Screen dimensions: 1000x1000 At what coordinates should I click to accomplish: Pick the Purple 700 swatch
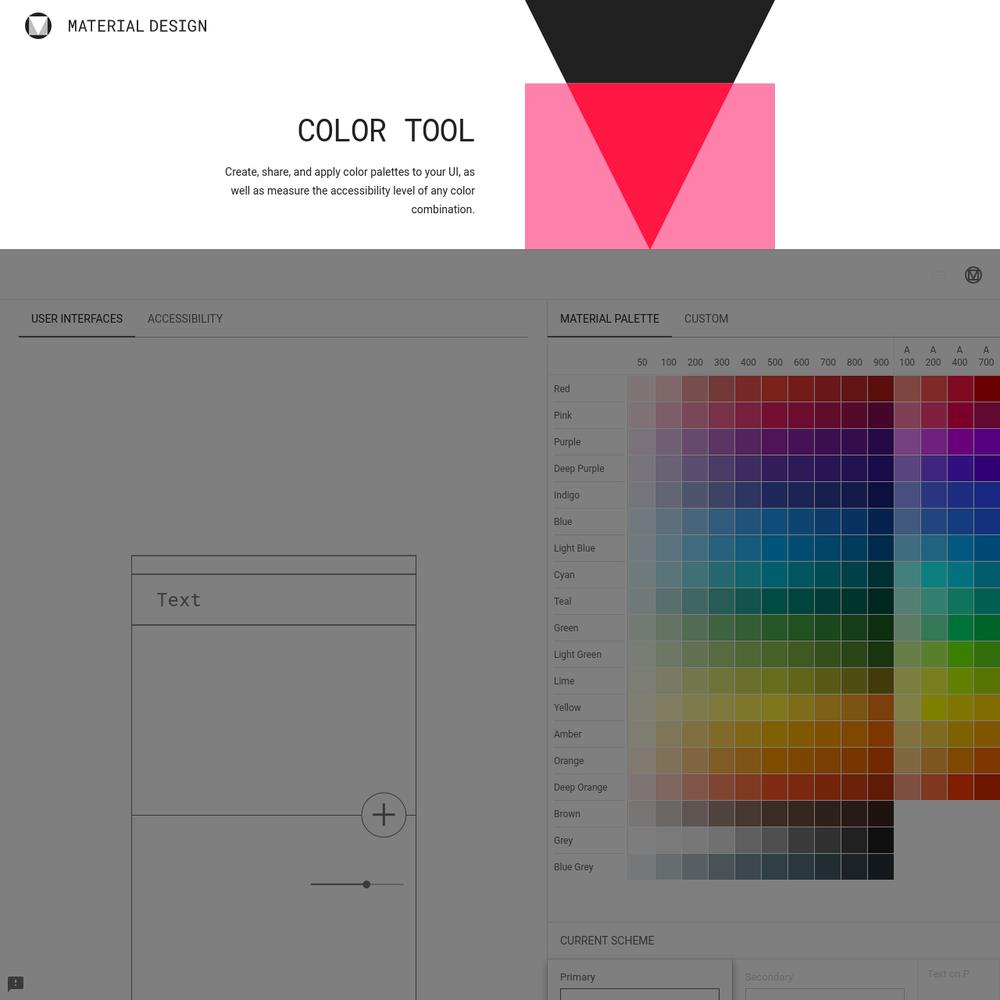[827, 442]
